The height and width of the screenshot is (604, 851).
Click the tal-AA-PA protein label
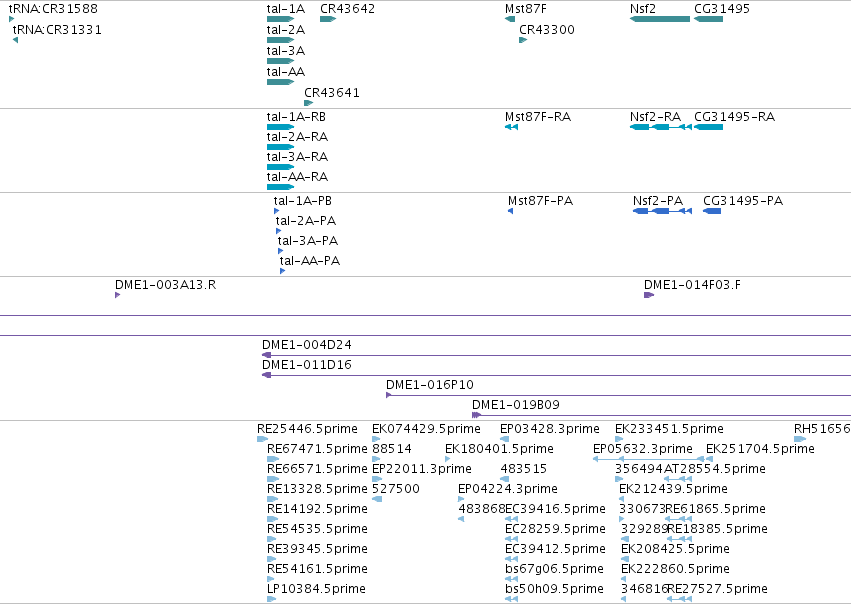[310, 261]
